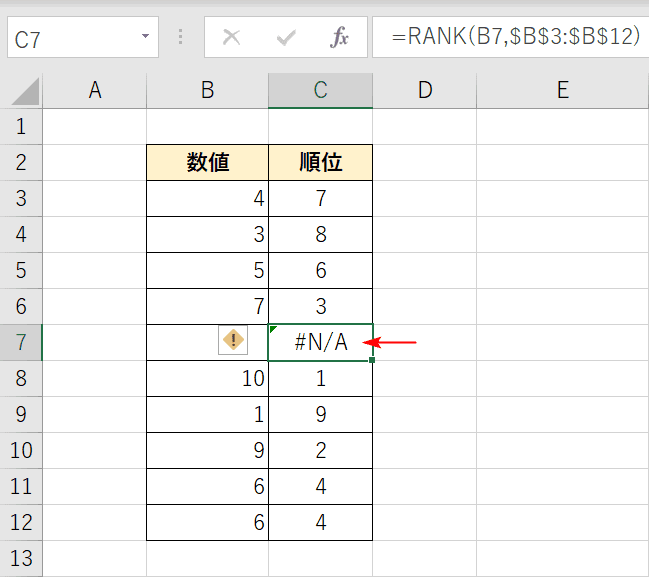The height and width of the screenshot is (577, 649).
Task: Select cell C8 containing rank 1
Action: [x=320, y=378]
